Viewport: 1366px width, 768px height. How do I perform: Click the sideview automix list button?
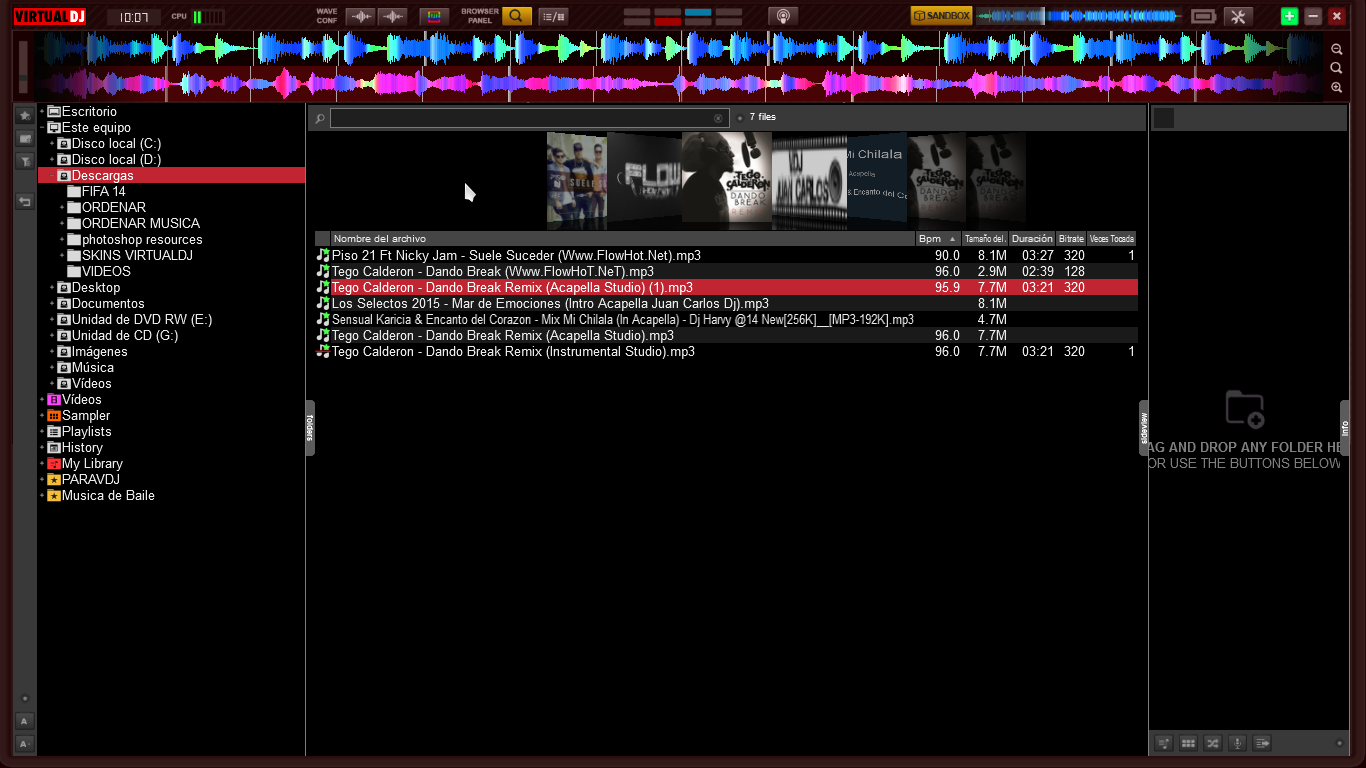(1262, 743)
